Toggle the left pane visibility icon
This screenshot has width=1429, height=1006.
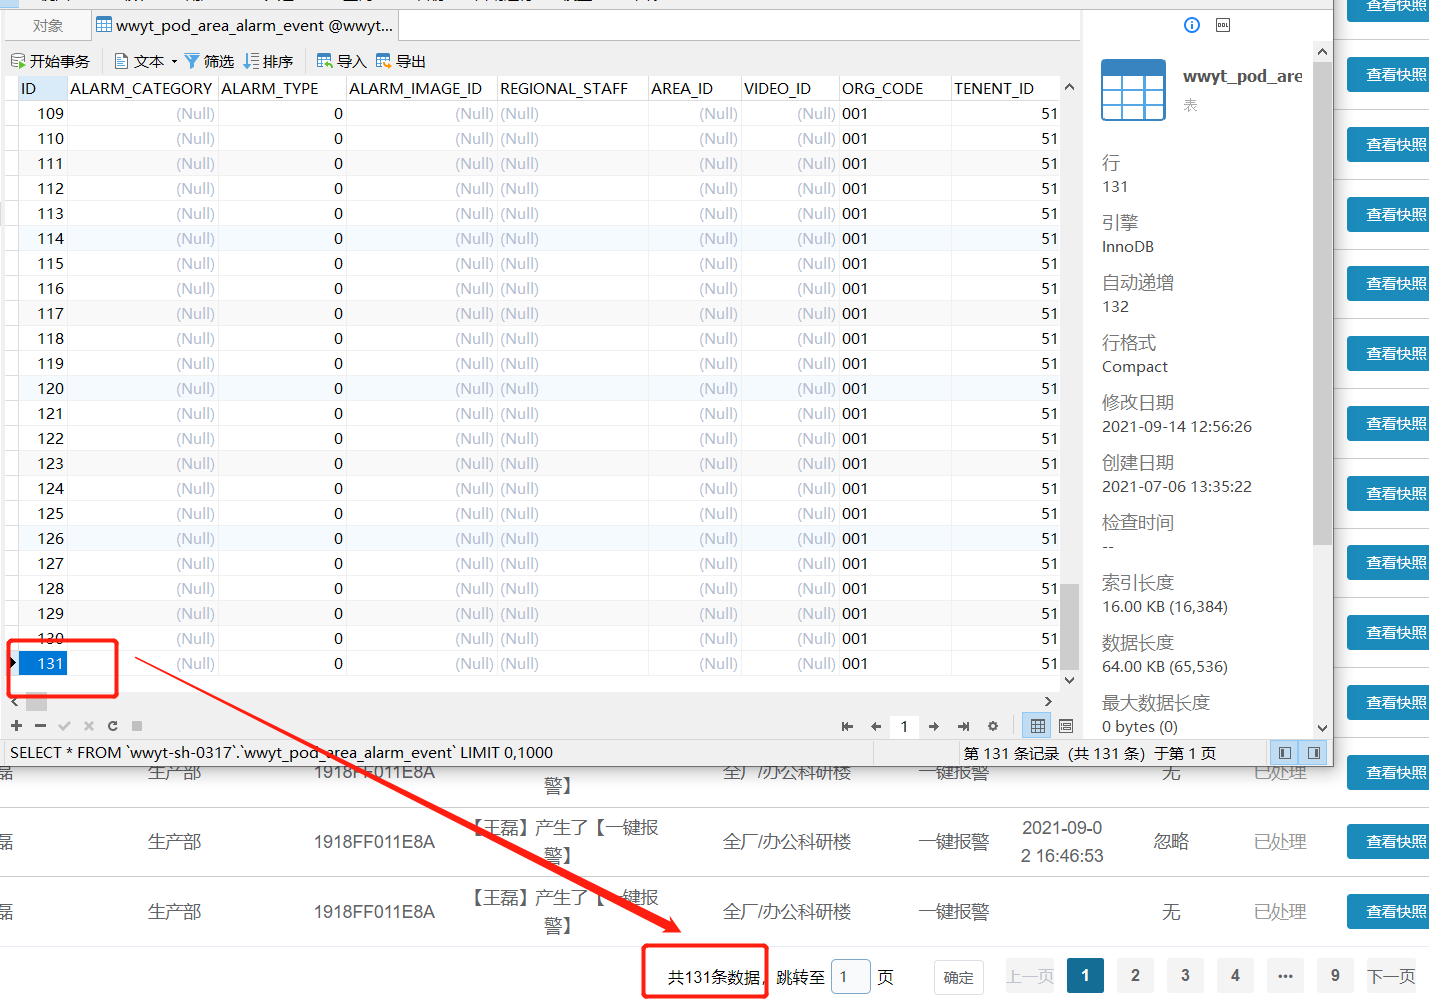click(x=1285, y=753)
